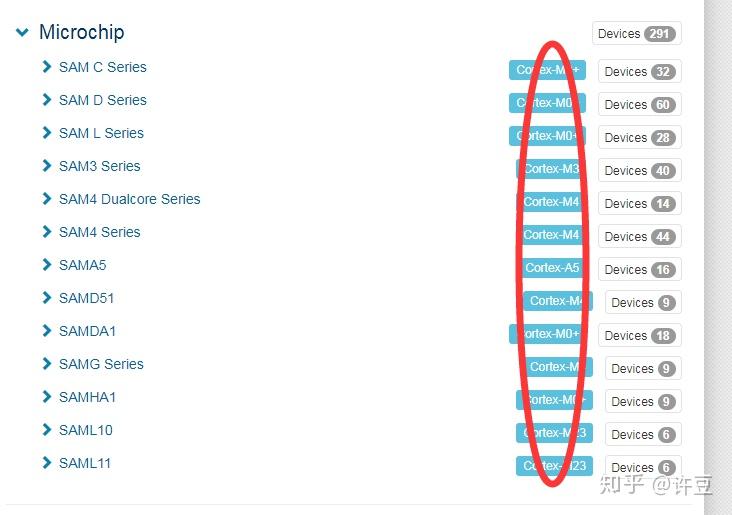Click Devices 40 button for SAM3
The height and width of the screenshot is (515, 732).
639,171
